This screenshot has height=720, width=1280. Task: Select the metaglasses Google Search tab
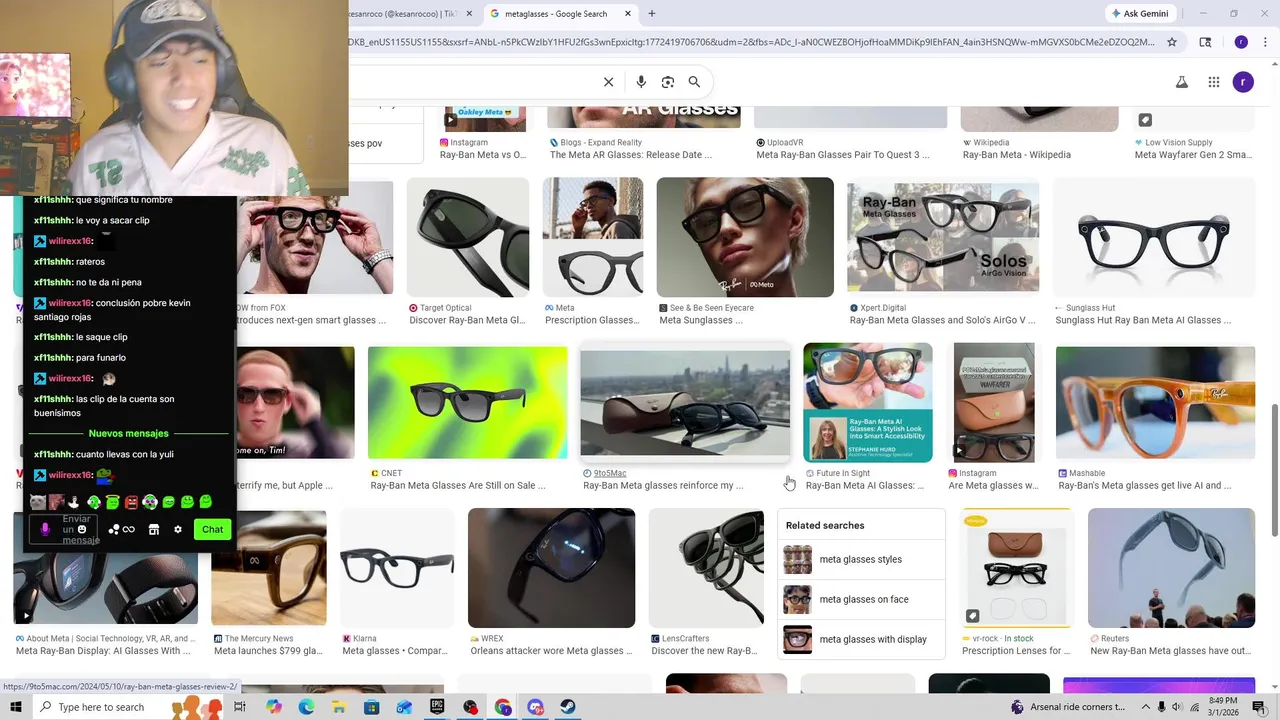(560, 14)
